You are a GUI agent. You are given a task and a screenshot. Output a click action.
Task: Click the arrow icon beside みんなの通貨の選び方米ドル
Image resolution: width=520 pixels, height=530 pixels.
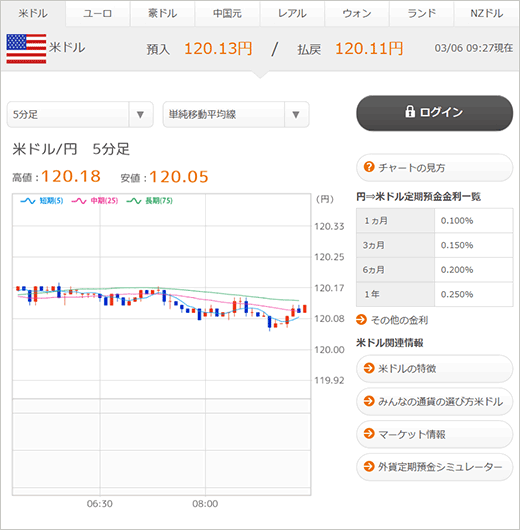point(369,401)
